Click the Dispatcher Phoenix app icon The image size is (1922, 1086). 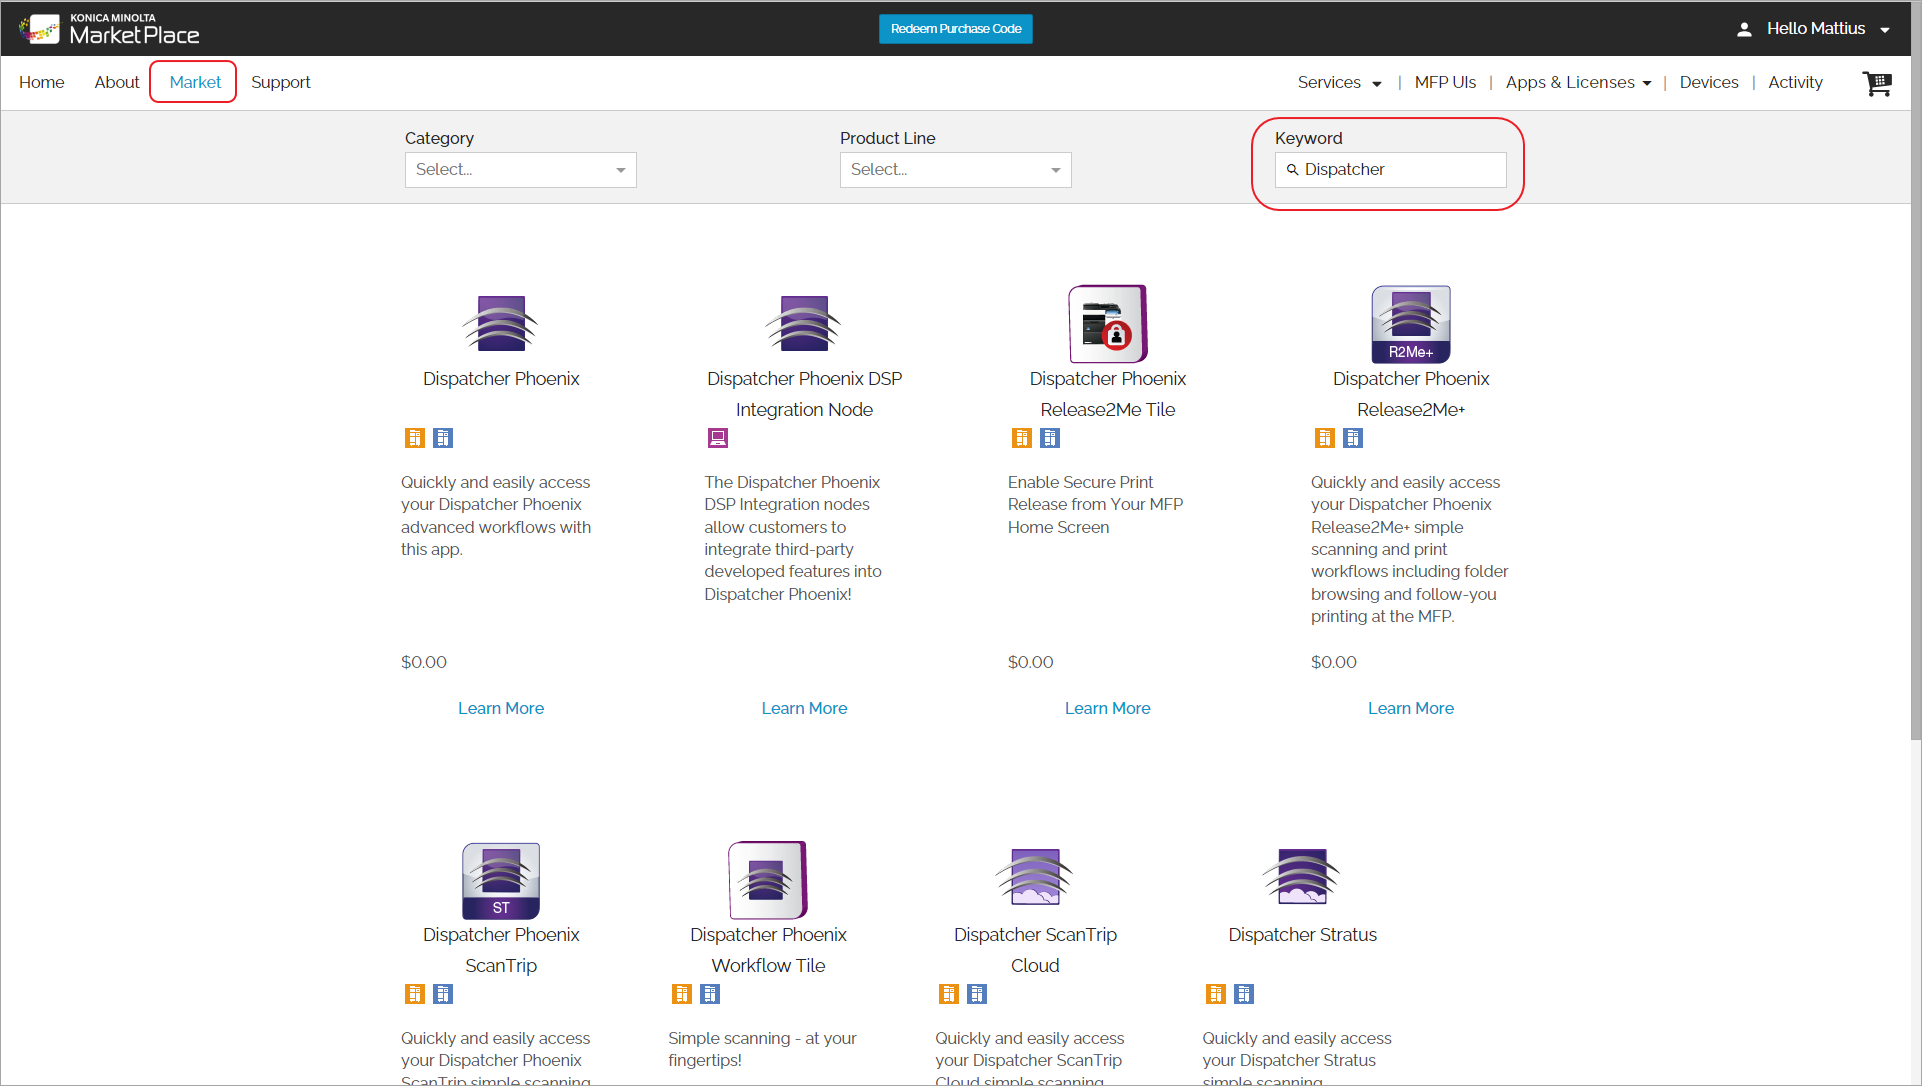click(x=501, y=323)
